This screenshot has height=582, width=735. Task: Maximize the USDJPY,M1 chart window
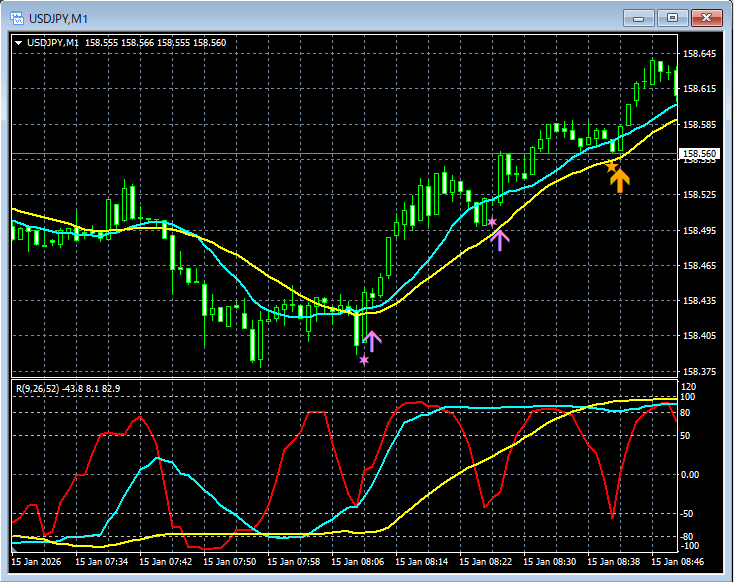click(673, 17)
